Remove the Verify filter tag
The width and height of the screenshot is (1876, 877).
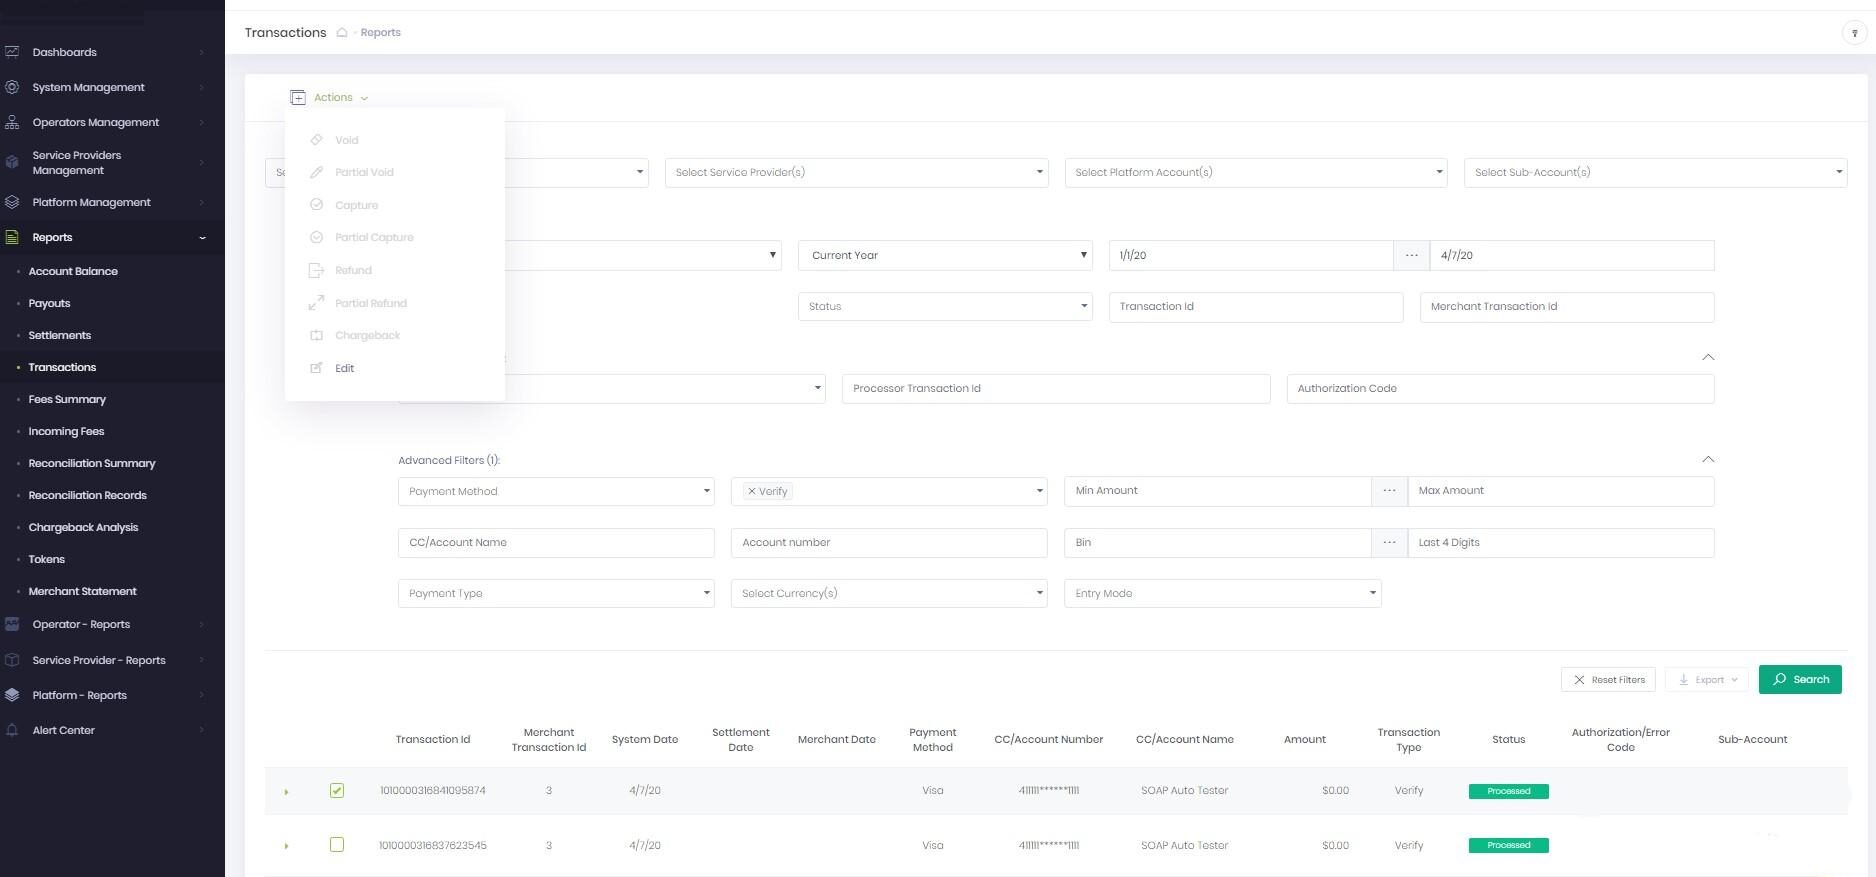[x=752, y=491]
